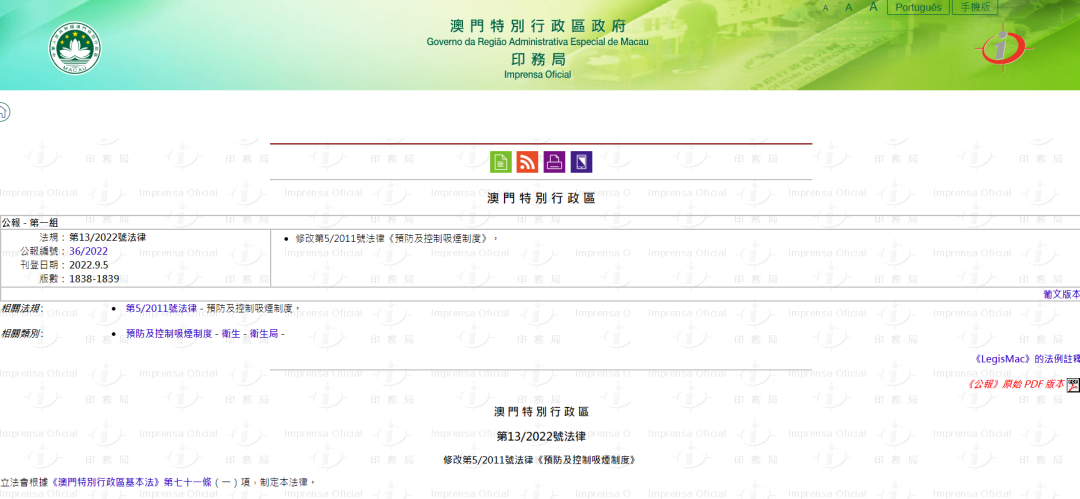Click the Macau SAR emblem logo
The image size is (1080, 499).
75,48
